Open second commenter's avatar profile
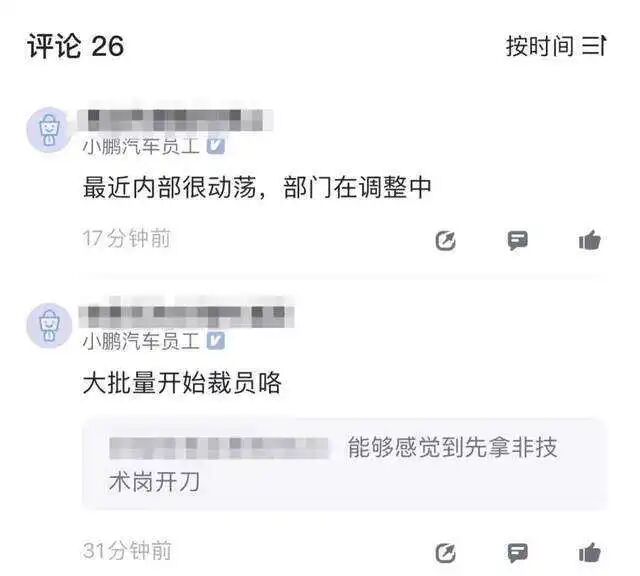 [49, 325]
